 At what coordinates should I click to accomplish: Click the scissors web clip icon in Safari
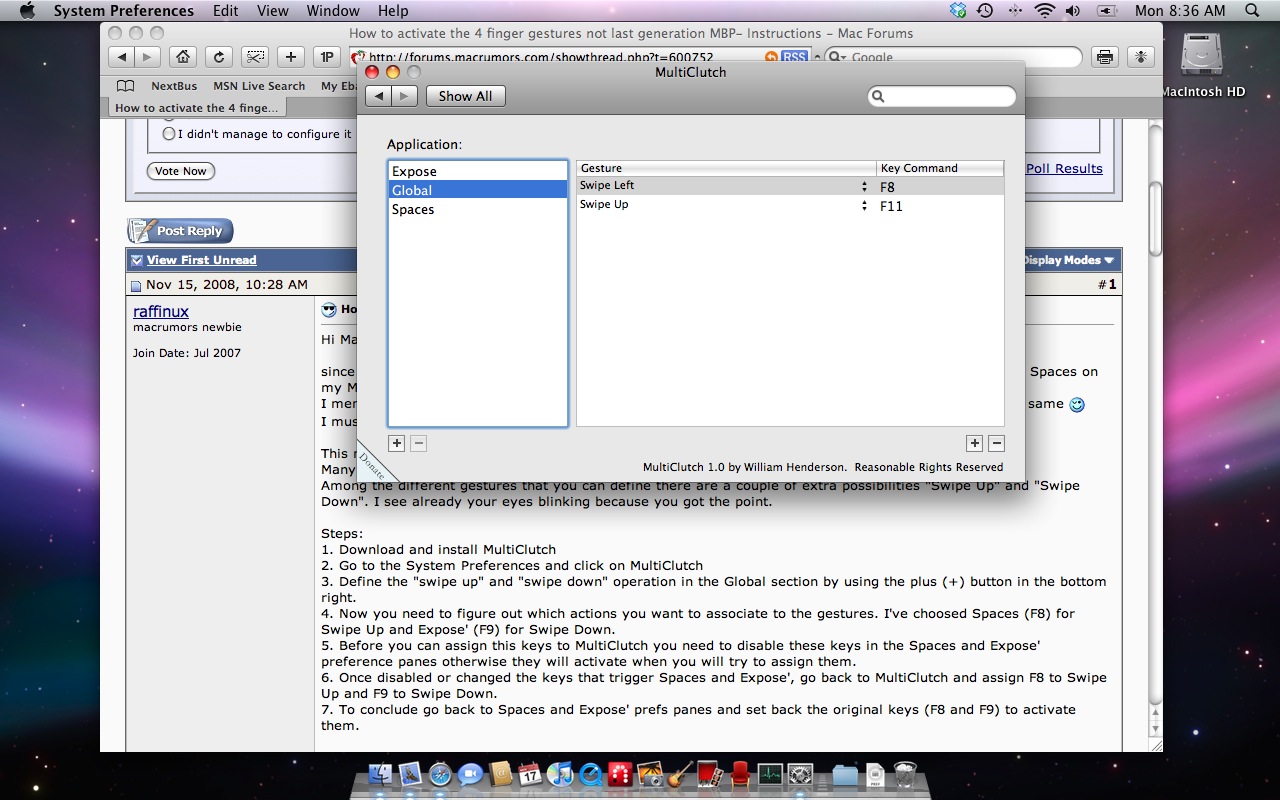pyautogui.click(x=255, y=57)
